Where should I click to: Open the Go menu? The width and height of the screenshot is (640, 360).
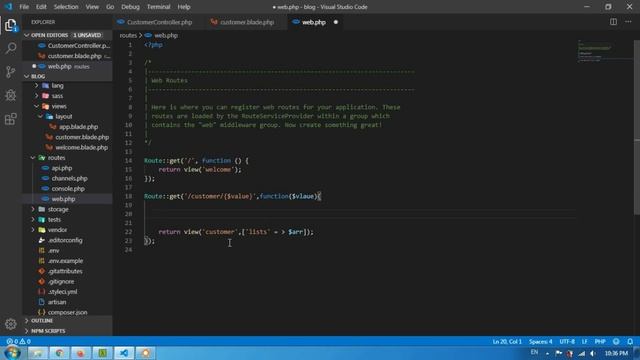tap(110, 7)
